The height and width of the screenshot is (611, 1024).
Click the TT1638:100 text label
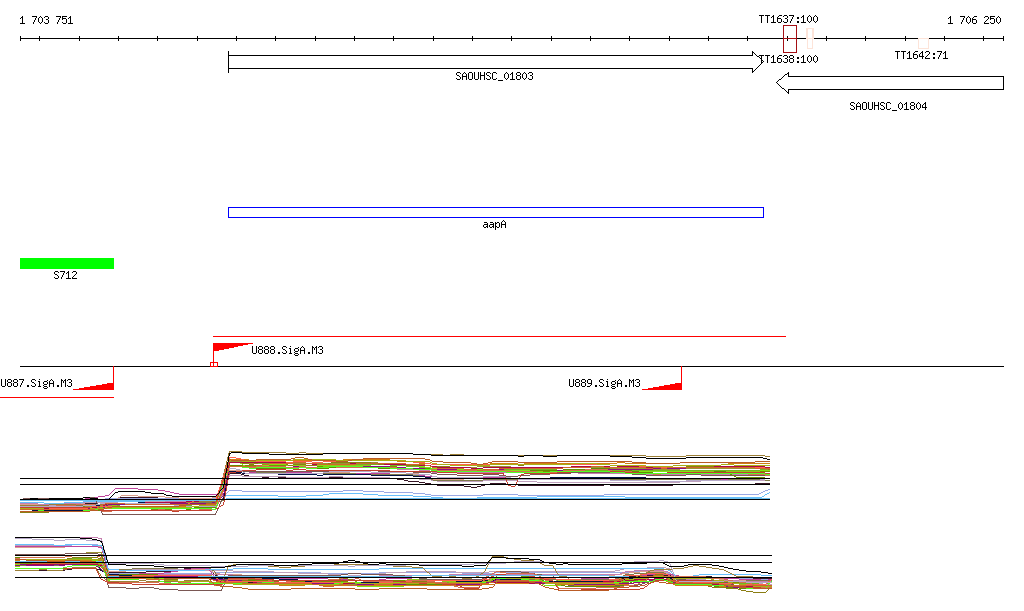click(790, 59)
